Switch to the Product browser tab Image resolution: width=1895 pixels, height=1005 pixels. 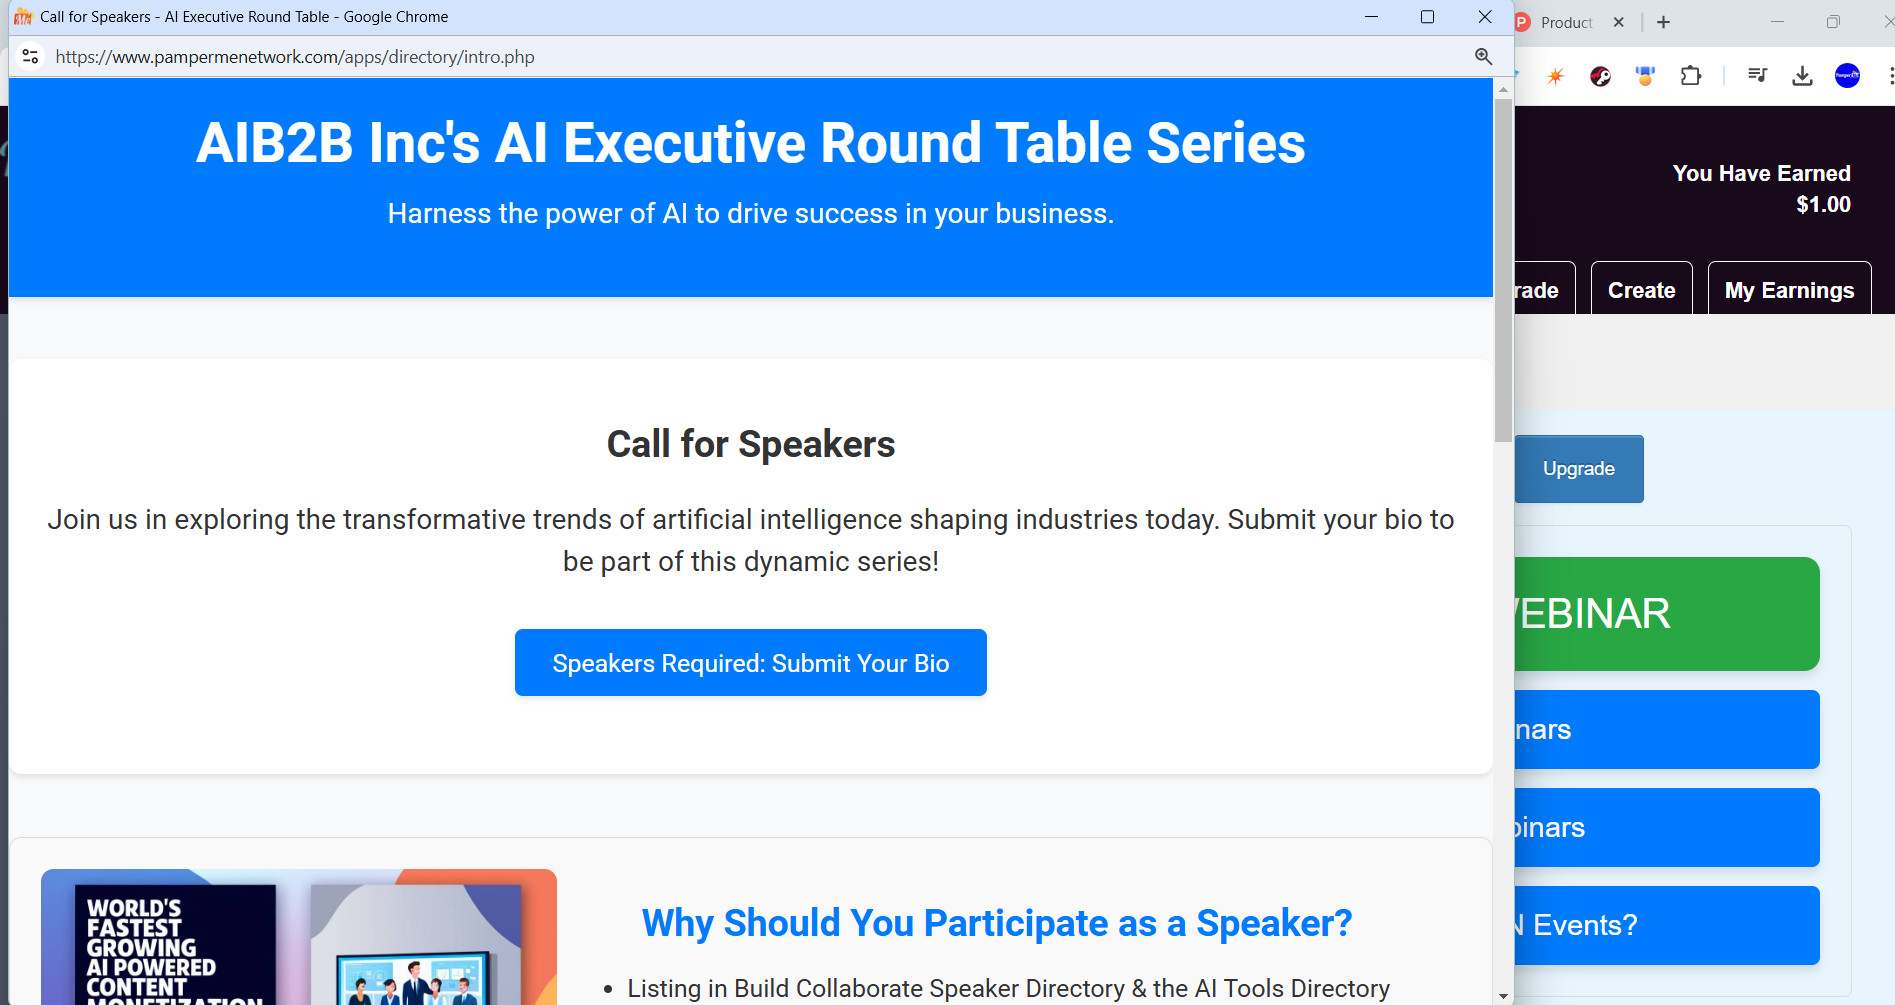pyautogui.click(x=1565, y=22)
